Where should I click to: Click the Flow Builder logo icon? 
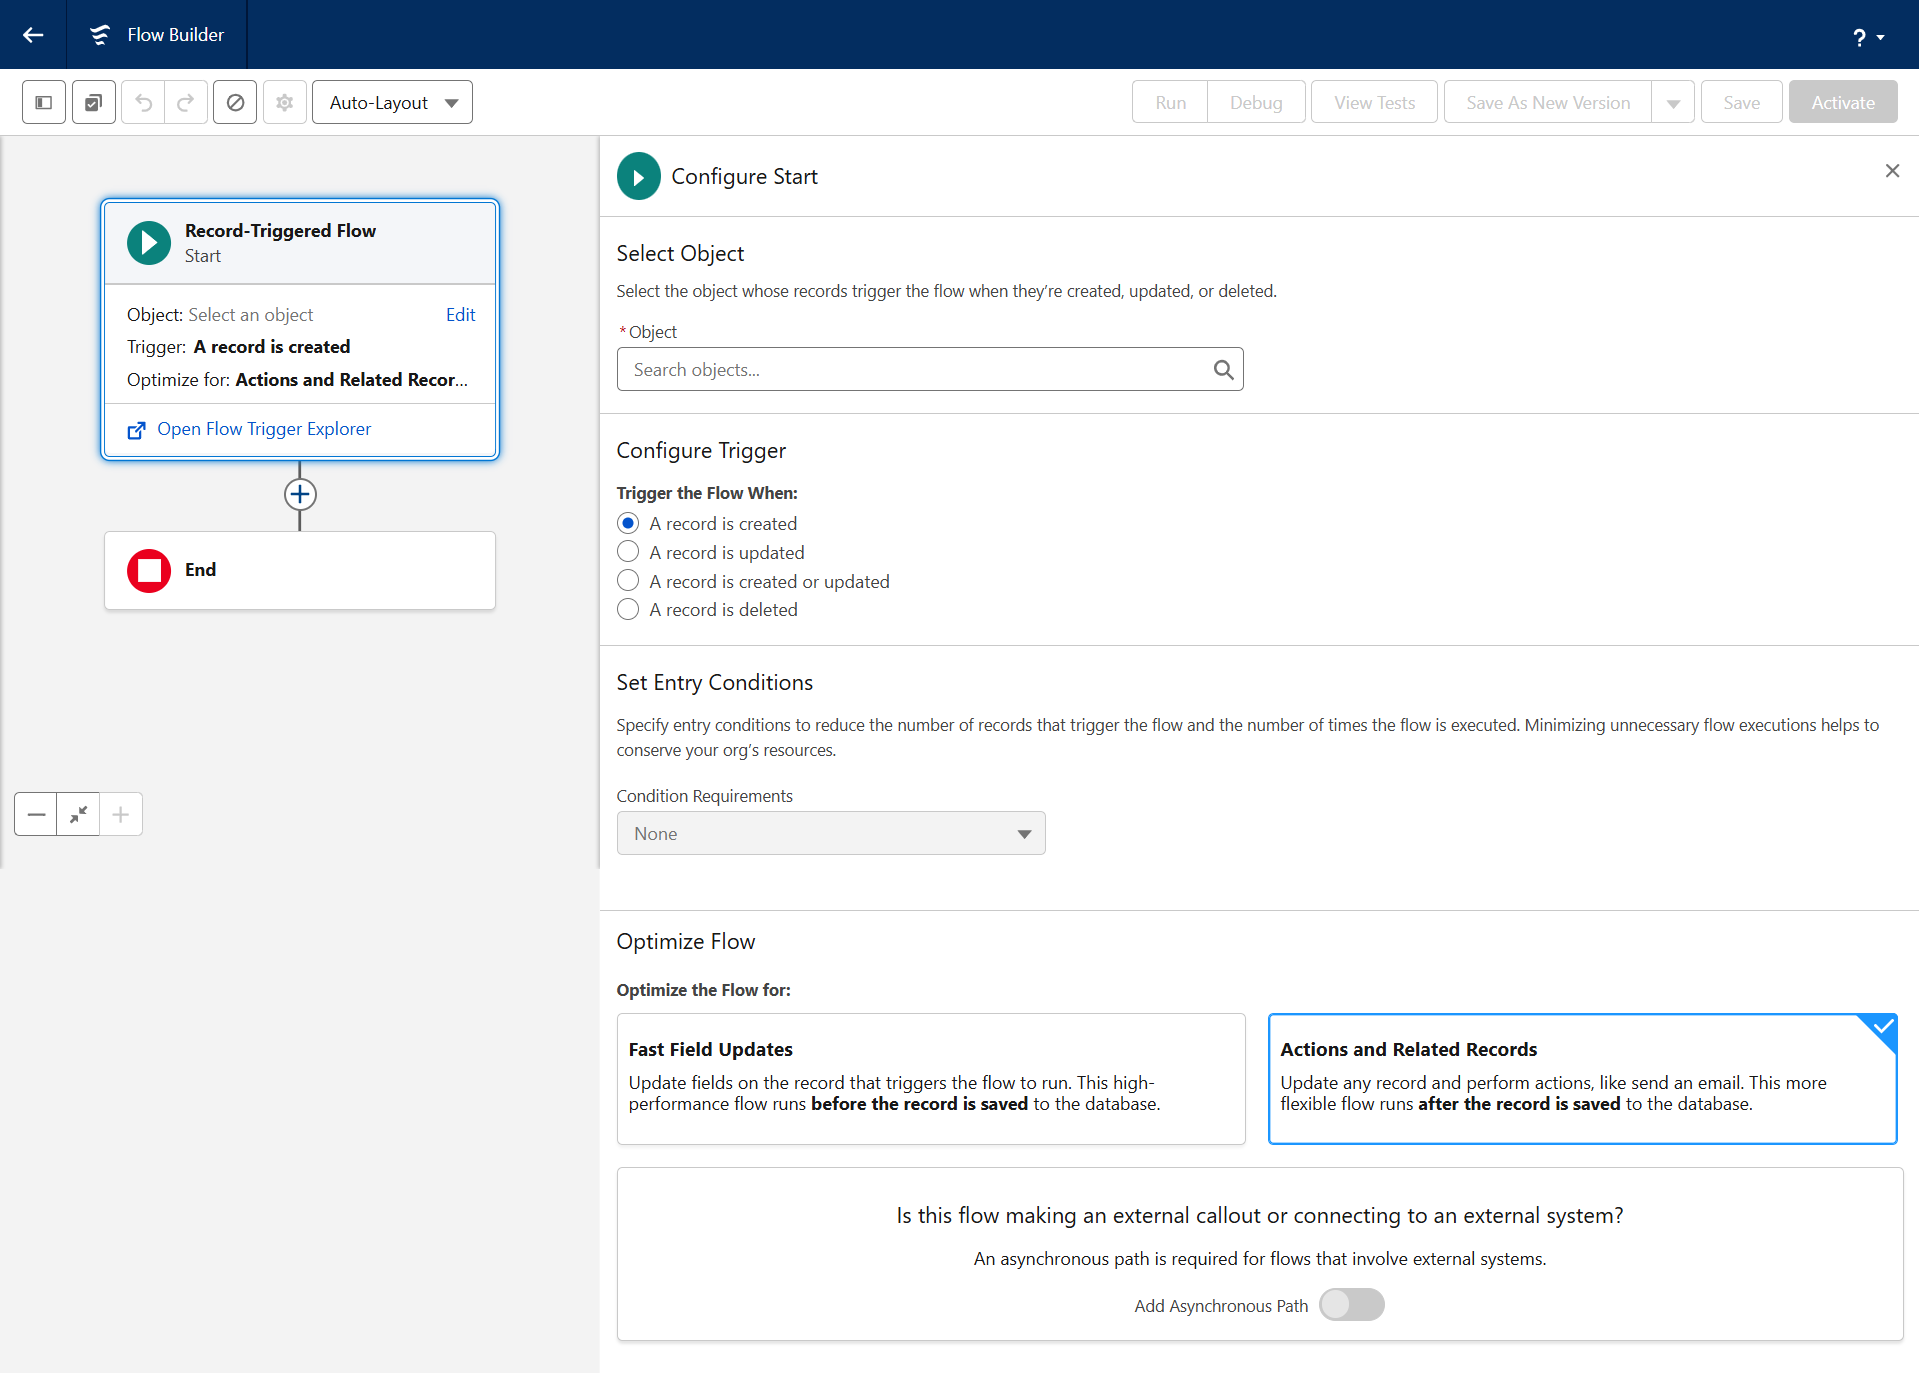(x=100, y=35)
